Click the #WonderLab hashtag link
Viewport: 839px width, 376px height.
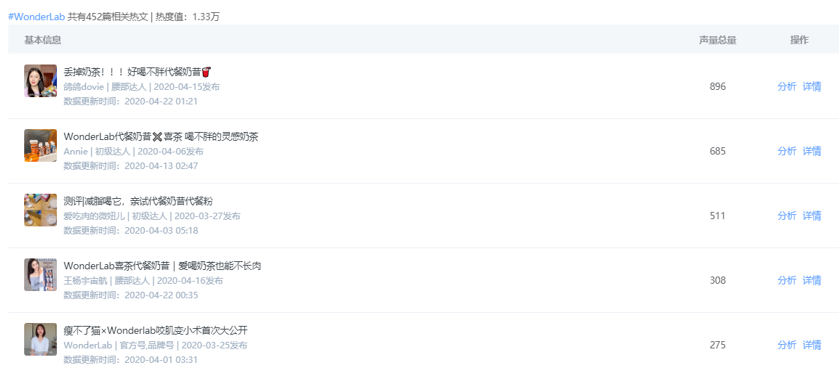(36, 17)
